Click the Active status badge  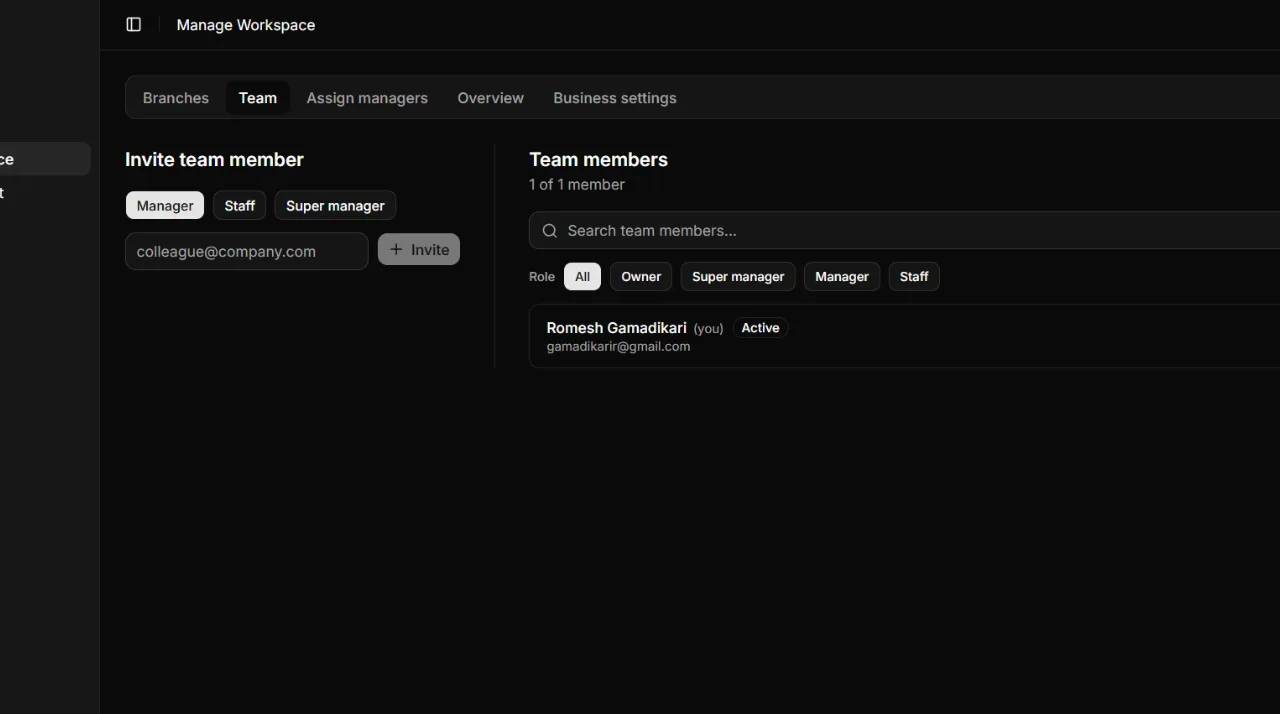click(761, 328)
